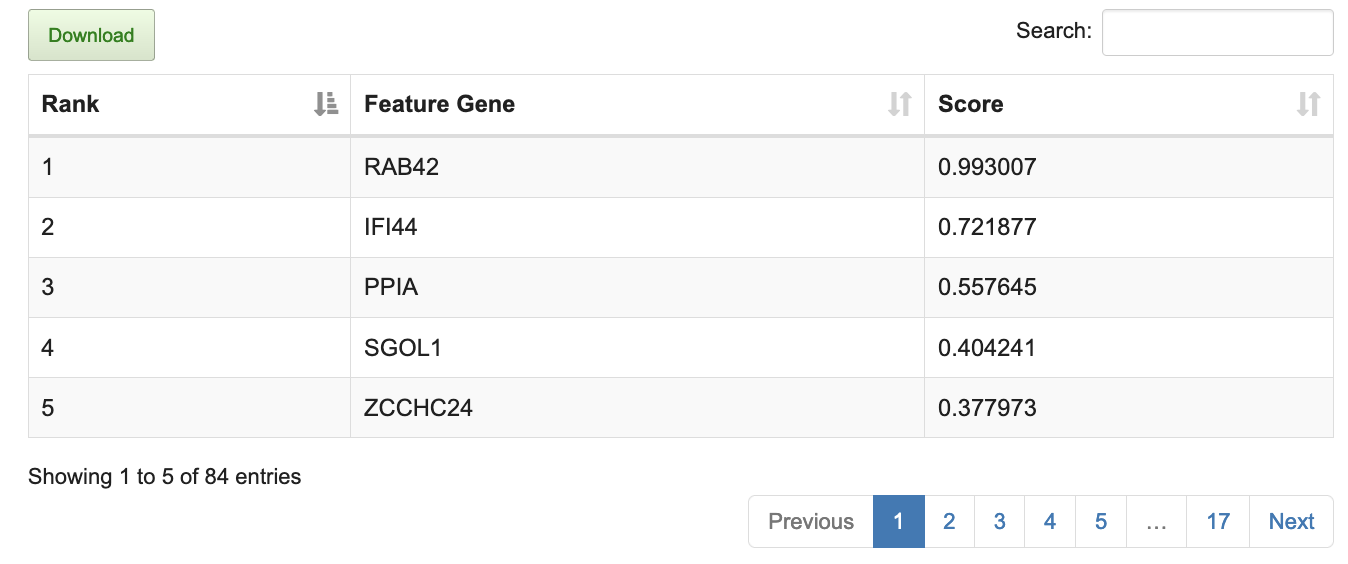Click the SGOL1 score value 0.404241

point(987,348)
